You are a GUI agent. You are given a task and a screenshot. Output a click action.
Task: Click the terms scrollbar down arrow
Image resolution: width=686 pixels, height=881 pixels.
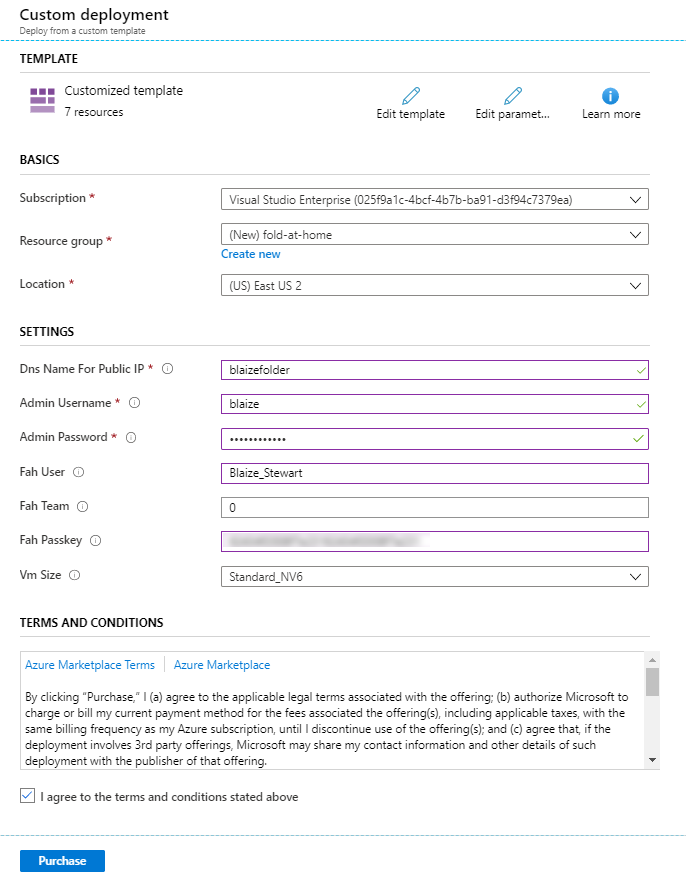click(652, 760)
